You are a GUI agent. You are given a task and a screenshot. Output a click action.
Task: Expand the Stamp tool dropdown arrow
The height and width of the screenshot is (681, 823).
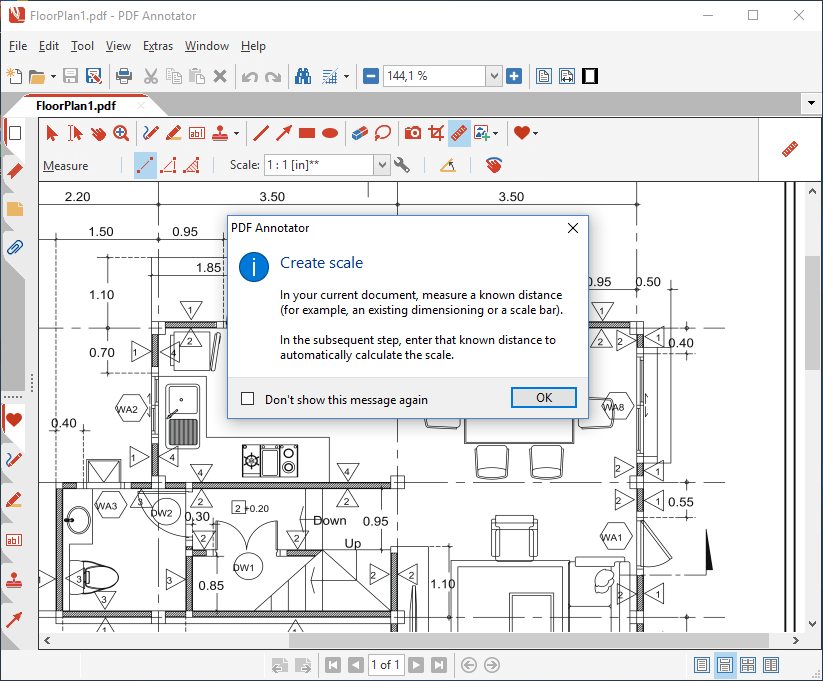(236, 133)
